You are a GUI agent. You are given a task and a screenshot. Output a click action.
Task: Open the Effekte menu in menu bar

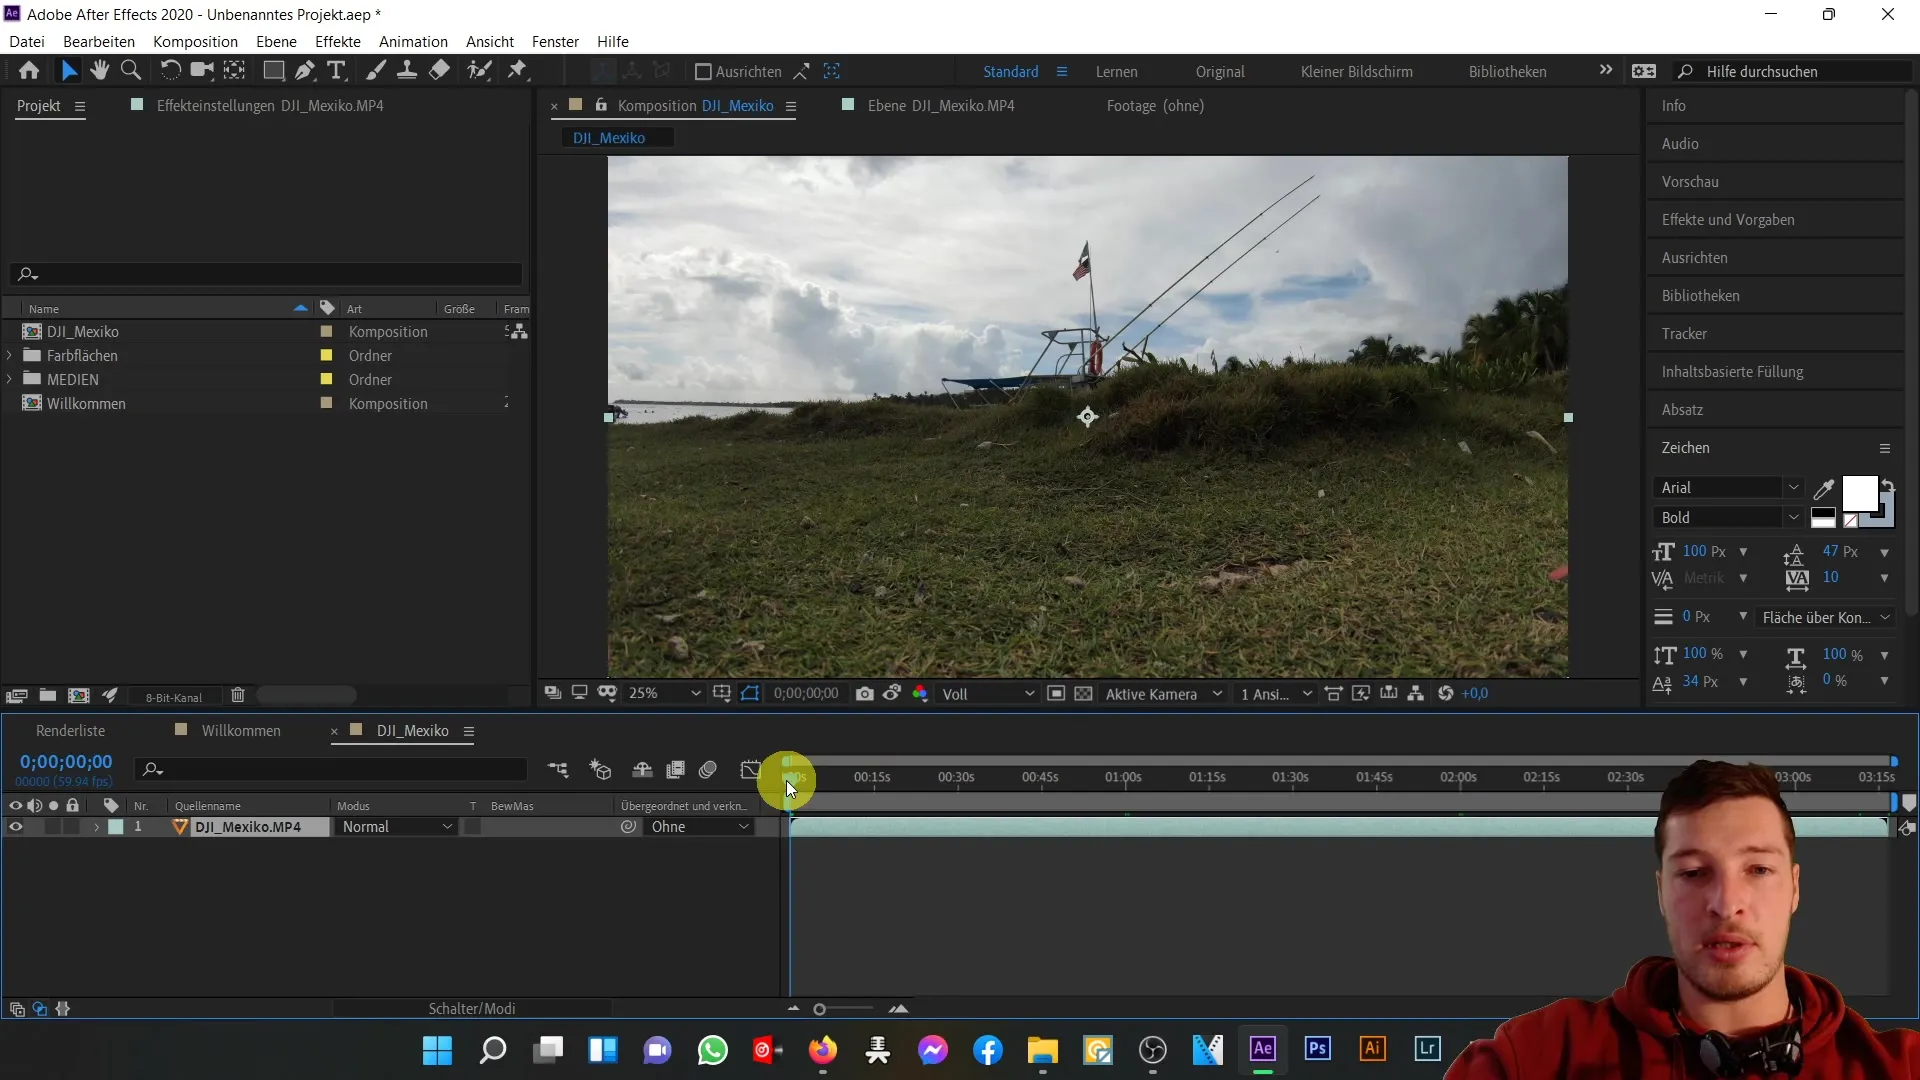pos(338,41)
